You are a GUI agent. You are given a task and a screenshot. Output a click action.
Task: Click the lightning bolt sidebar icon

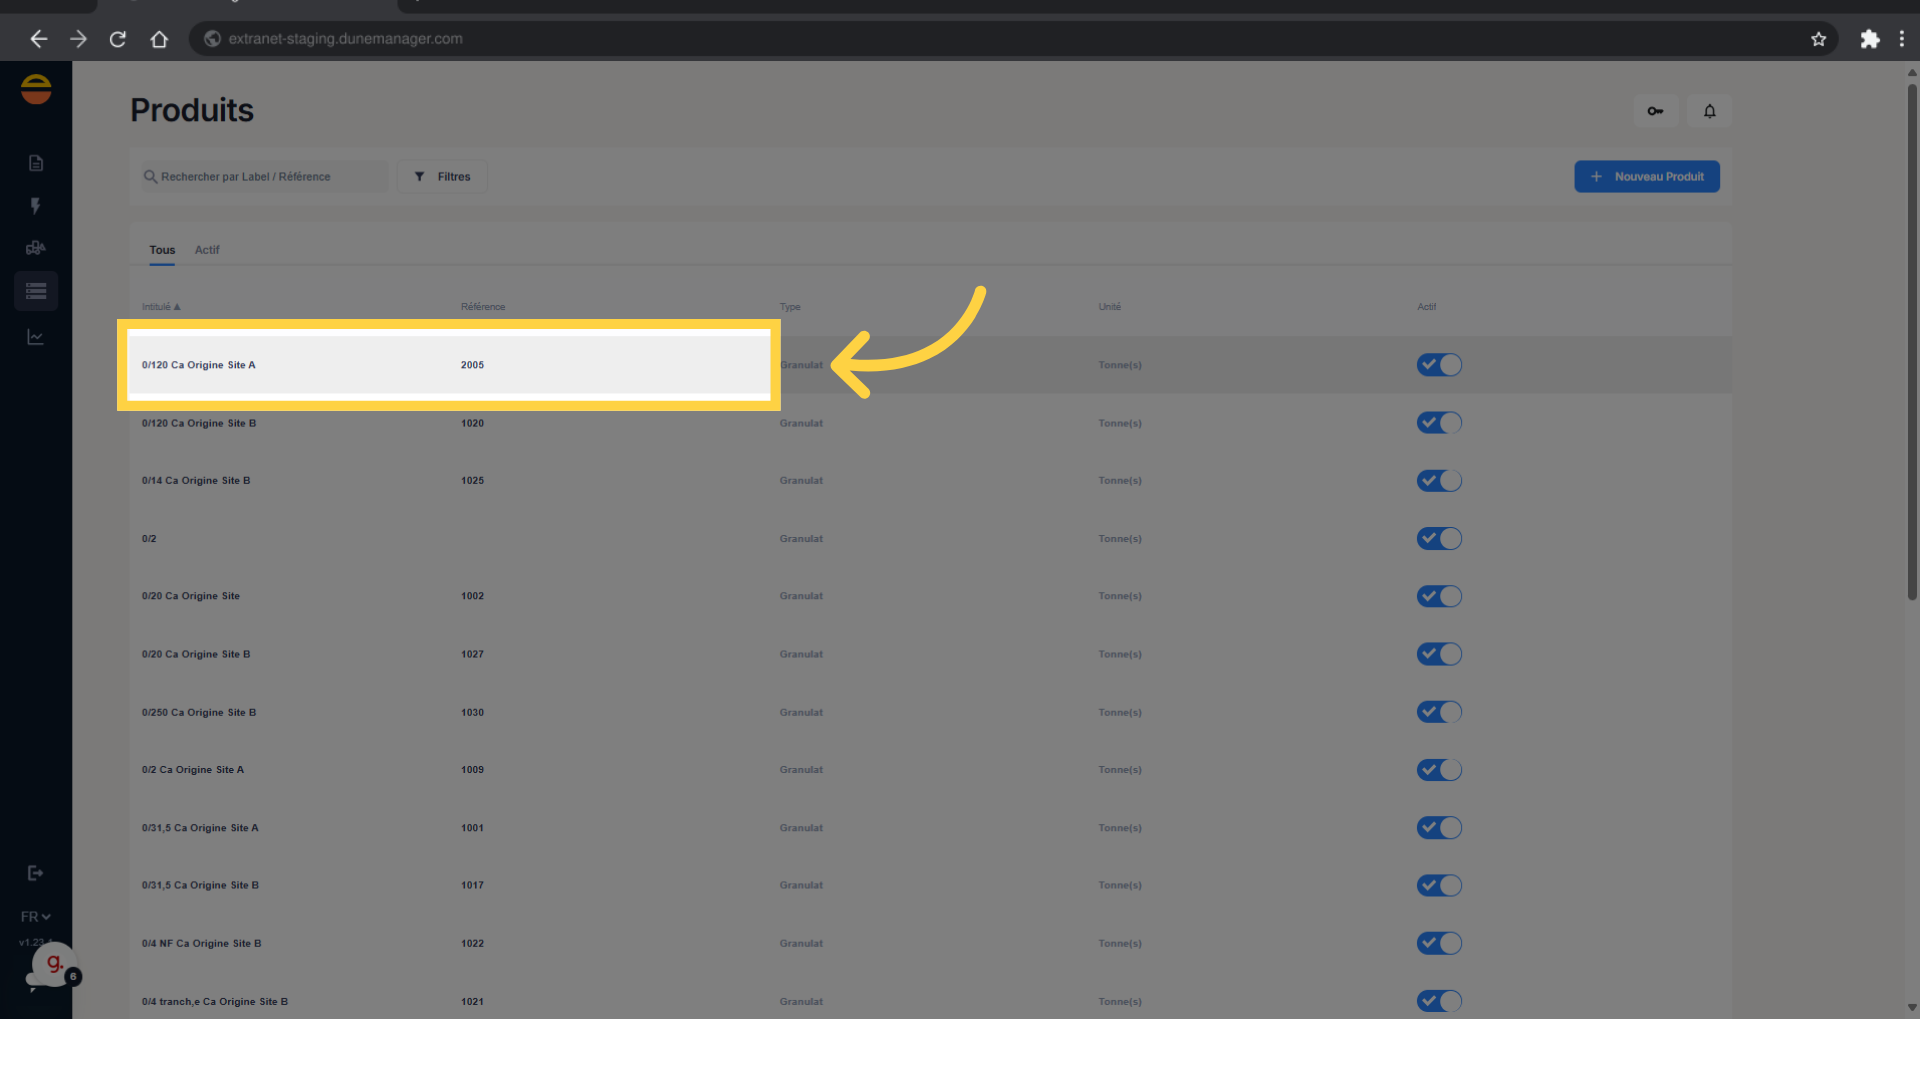tap(36, 206)
